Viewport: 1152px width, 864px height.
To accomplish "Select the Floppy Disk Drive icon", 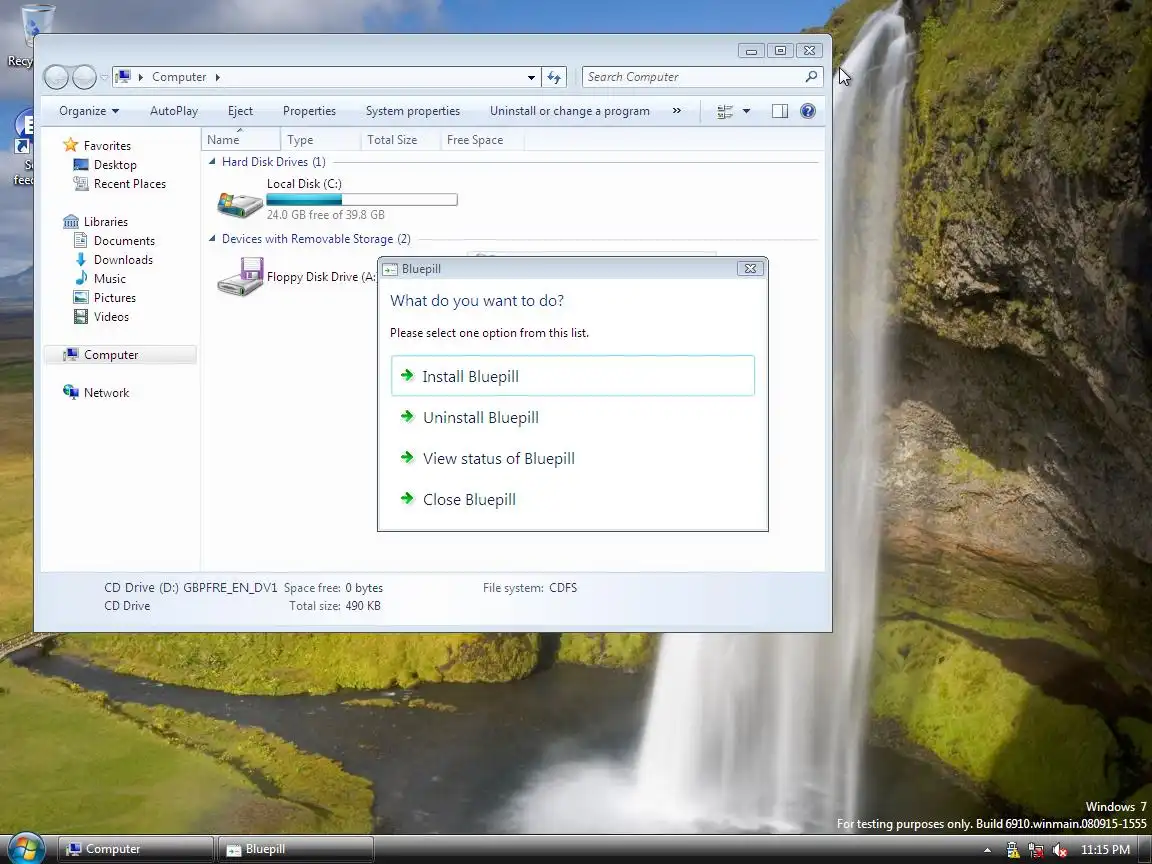I will [x=240, y=277].
